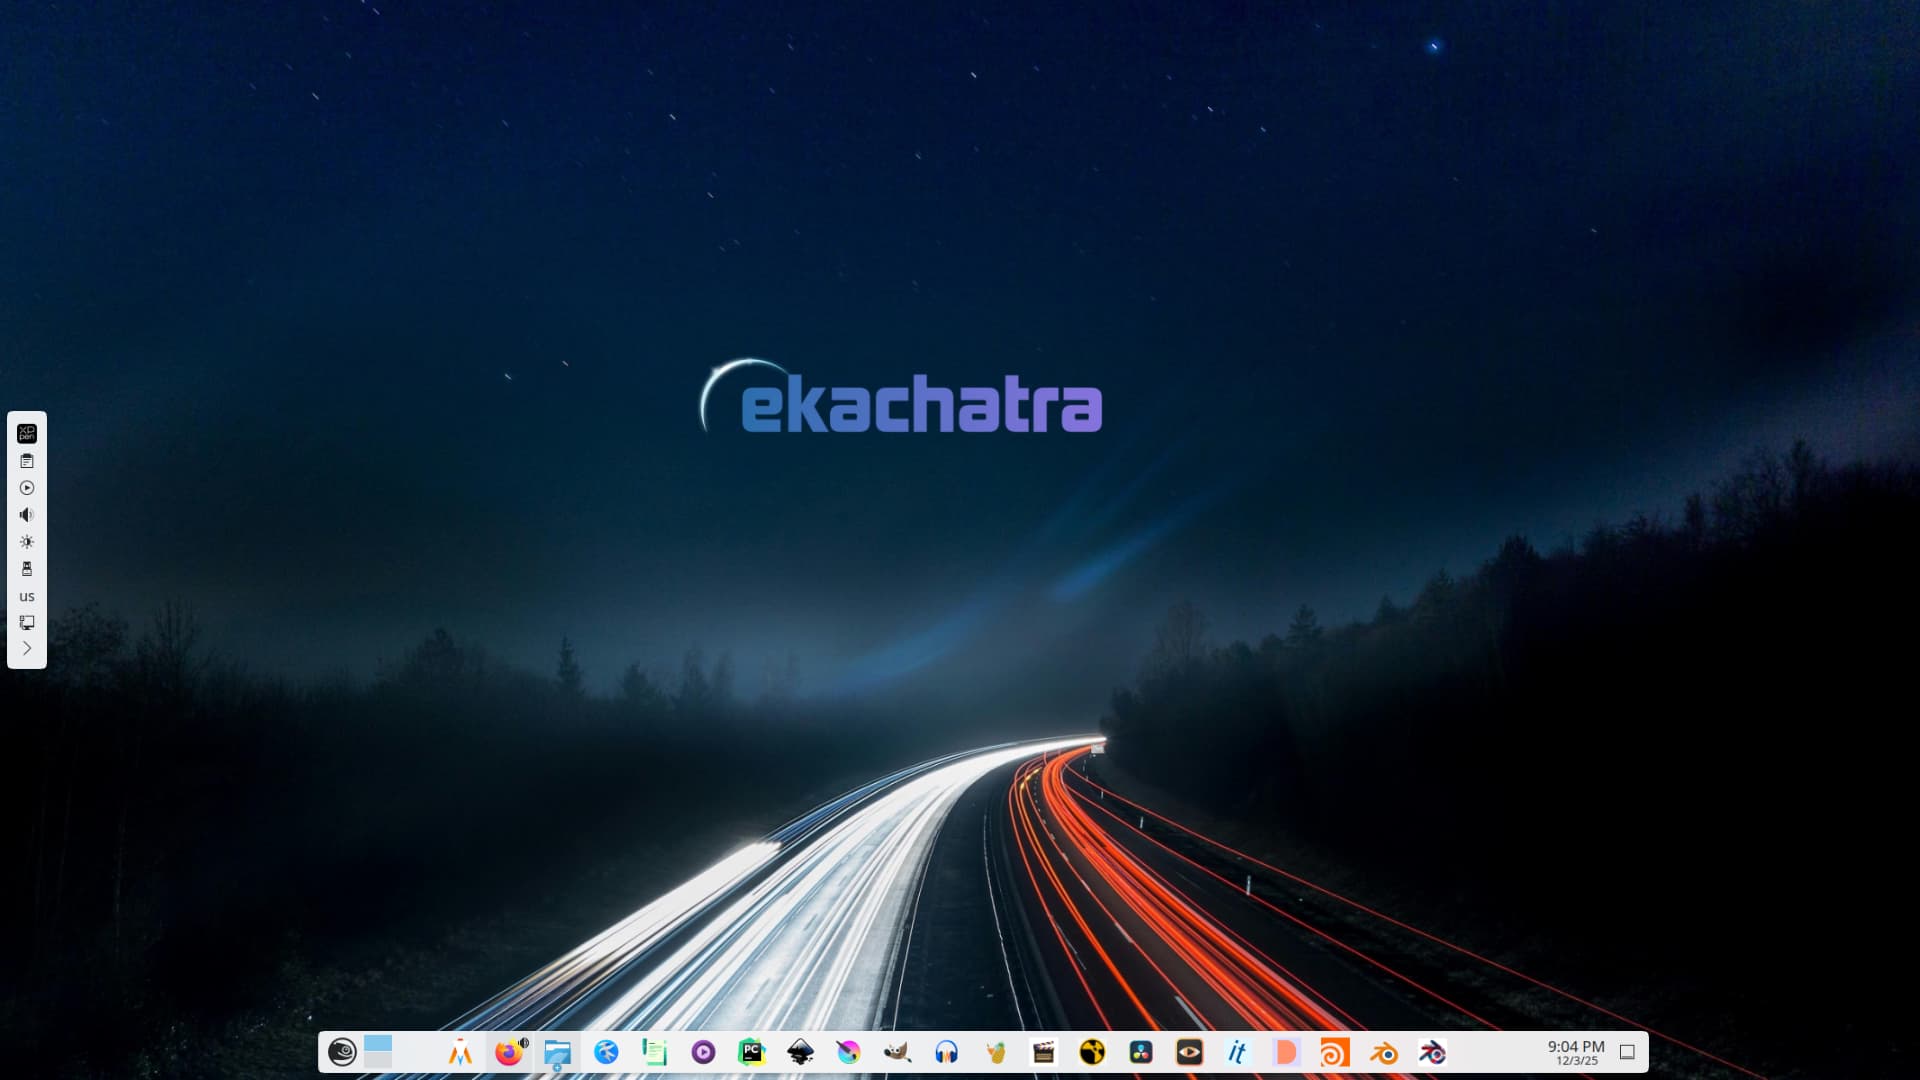Open the openSUSE application launcher
Image resolution: width=1920 pixels, height=1080 pixels.
pyautogui.click(x=342, y=1052)
